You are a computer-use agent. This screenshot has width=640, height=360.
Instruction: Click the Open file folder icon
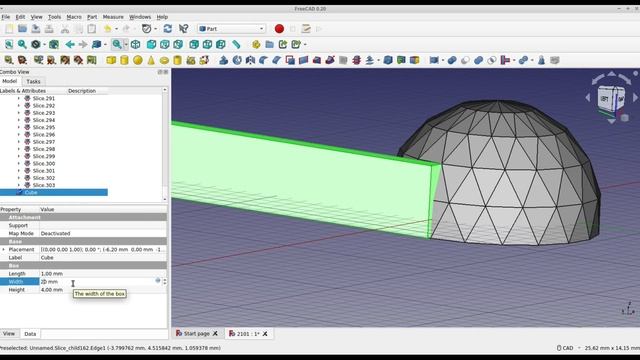[x=22, y=29]
